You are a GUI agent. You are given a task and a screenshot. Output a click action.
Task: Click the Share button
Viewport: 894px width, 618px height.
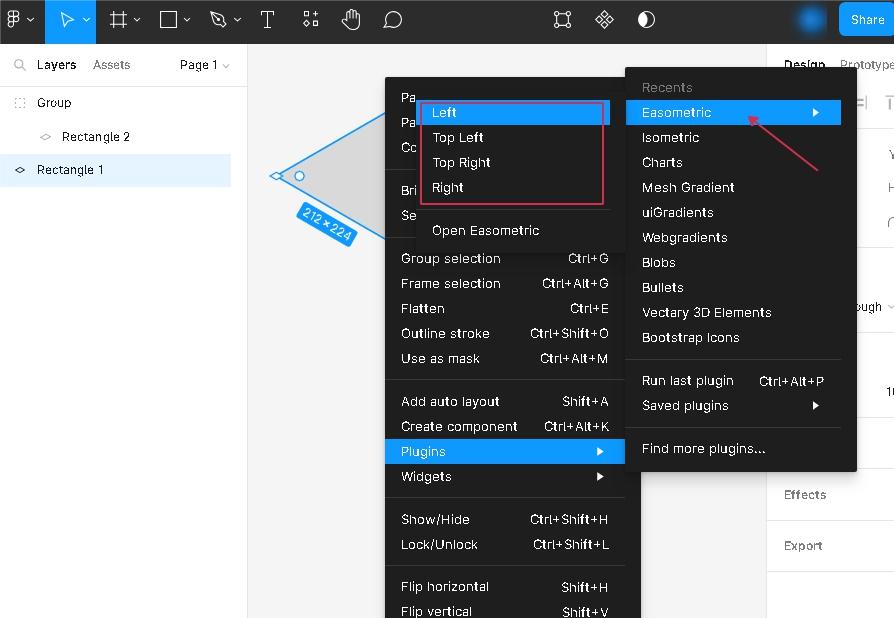866,20
